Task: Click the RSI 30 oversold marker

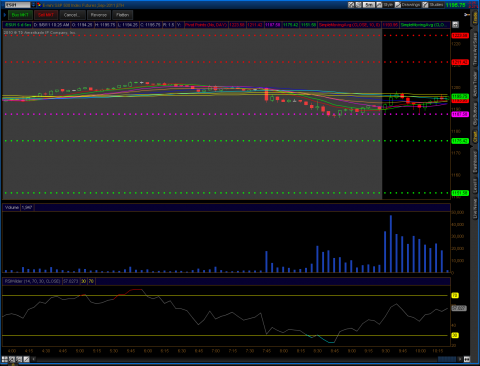Action: point(455,335)
